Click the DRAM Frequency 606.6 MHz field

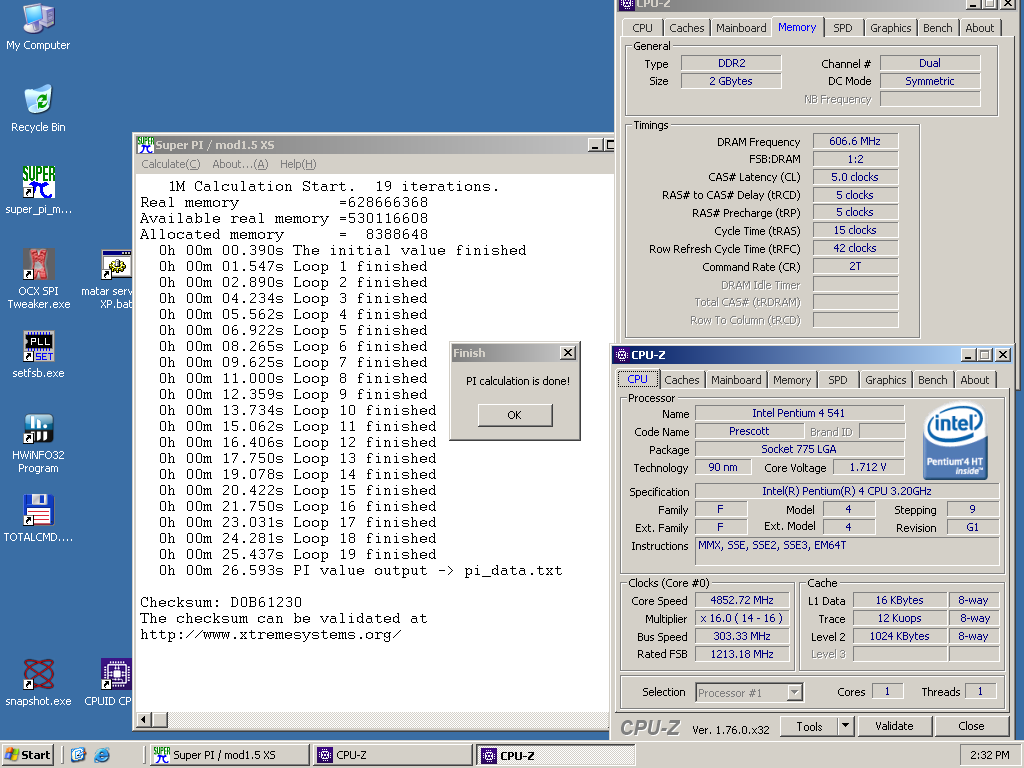pyautogui.click(x=855, y=141)
